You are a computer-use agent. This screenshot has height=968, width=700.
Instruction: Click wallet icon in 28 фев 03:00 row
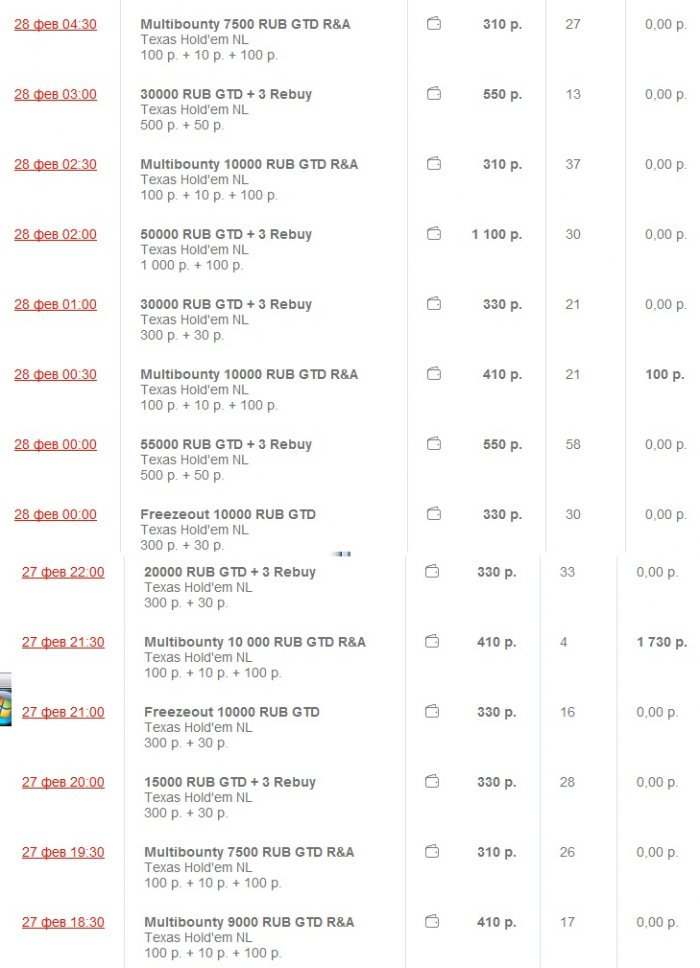point(434,94)
